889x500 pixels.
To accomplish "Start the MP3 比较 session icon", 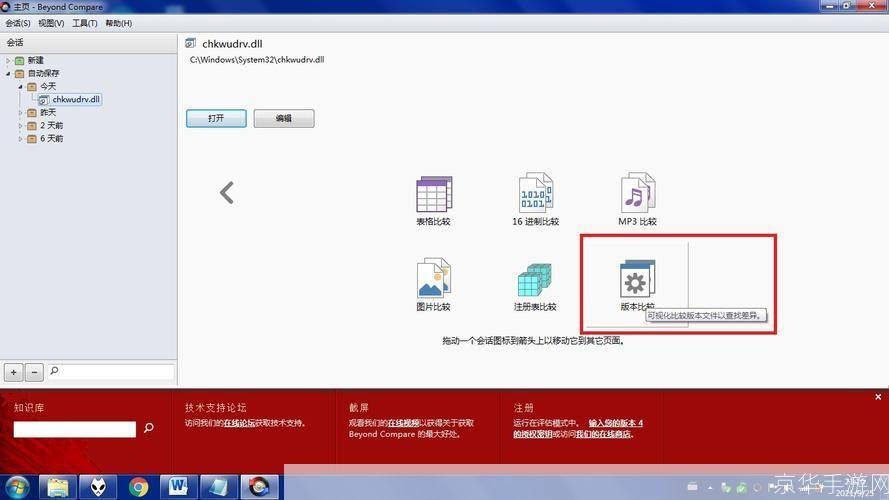I will [638, 193].
